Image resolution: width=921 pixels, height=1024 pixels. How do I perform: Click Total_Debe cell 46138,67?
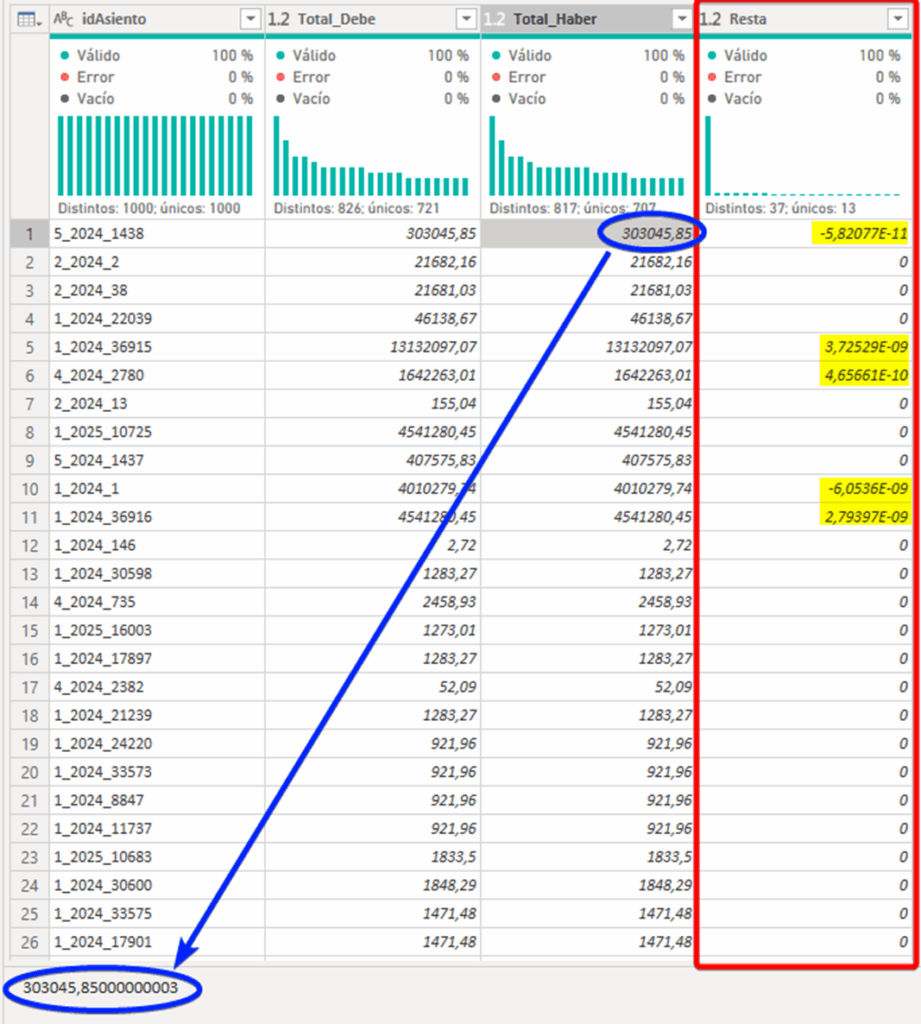click(x=372, y=319)
